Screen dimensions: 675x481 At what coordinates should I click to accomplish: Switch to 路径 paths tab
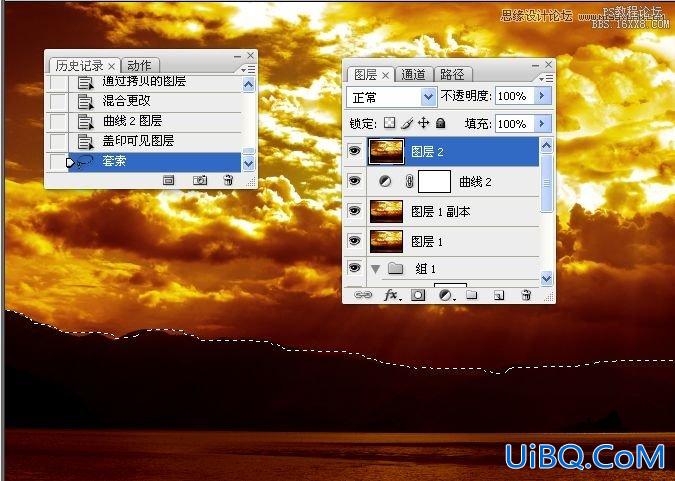[452, 75]
